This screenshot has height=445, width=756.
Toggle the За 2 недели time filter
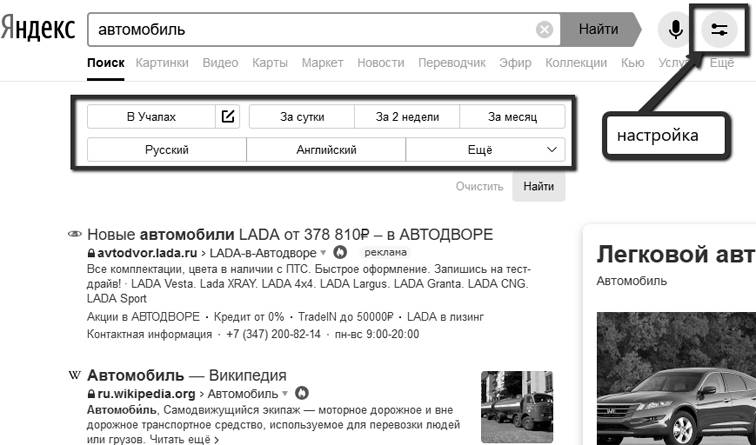407,117
